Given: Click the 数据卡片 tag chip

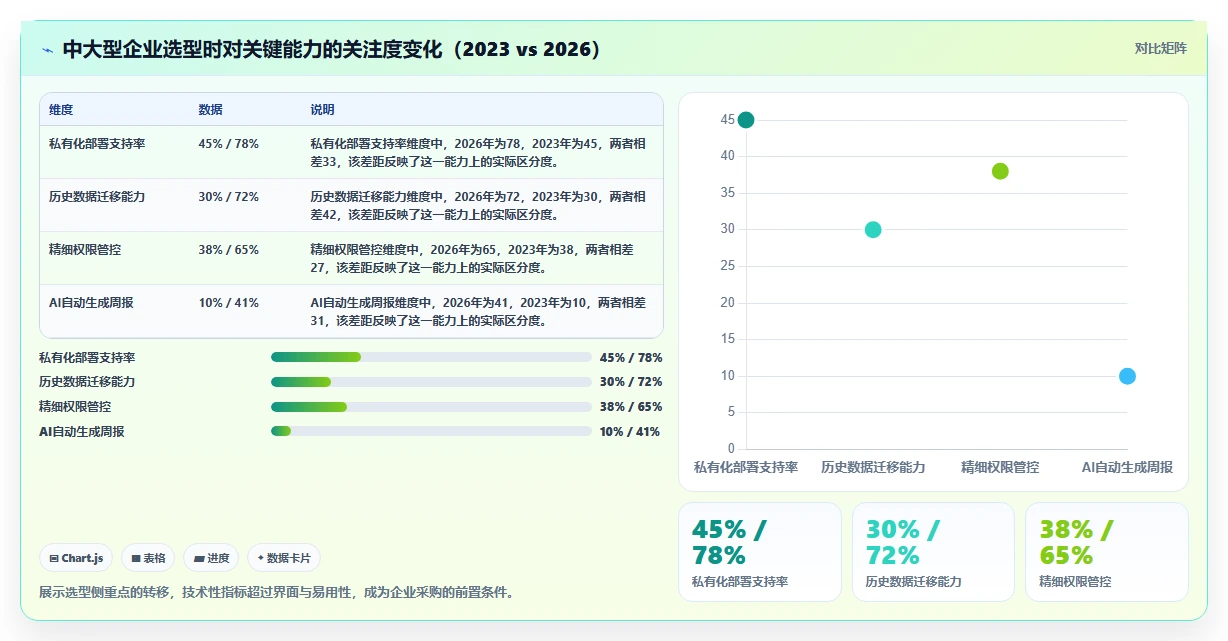Looking at the screenshot, I should tap(284, 558).
